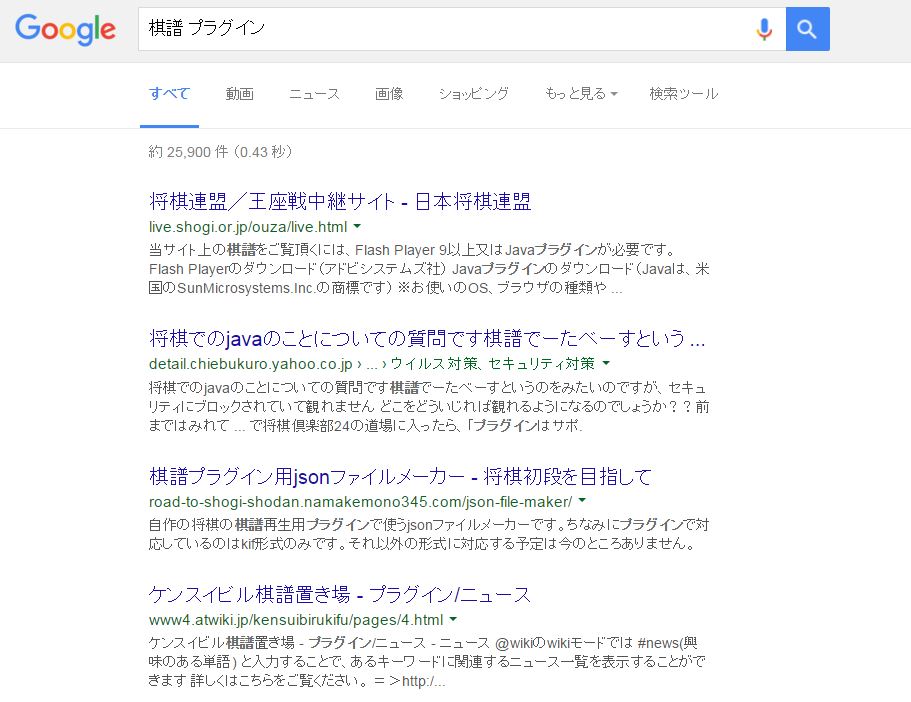911x702 pixels.
Task: Expand options arrow beside live.shogi.or.jp URL
Action: coord(357,226)
